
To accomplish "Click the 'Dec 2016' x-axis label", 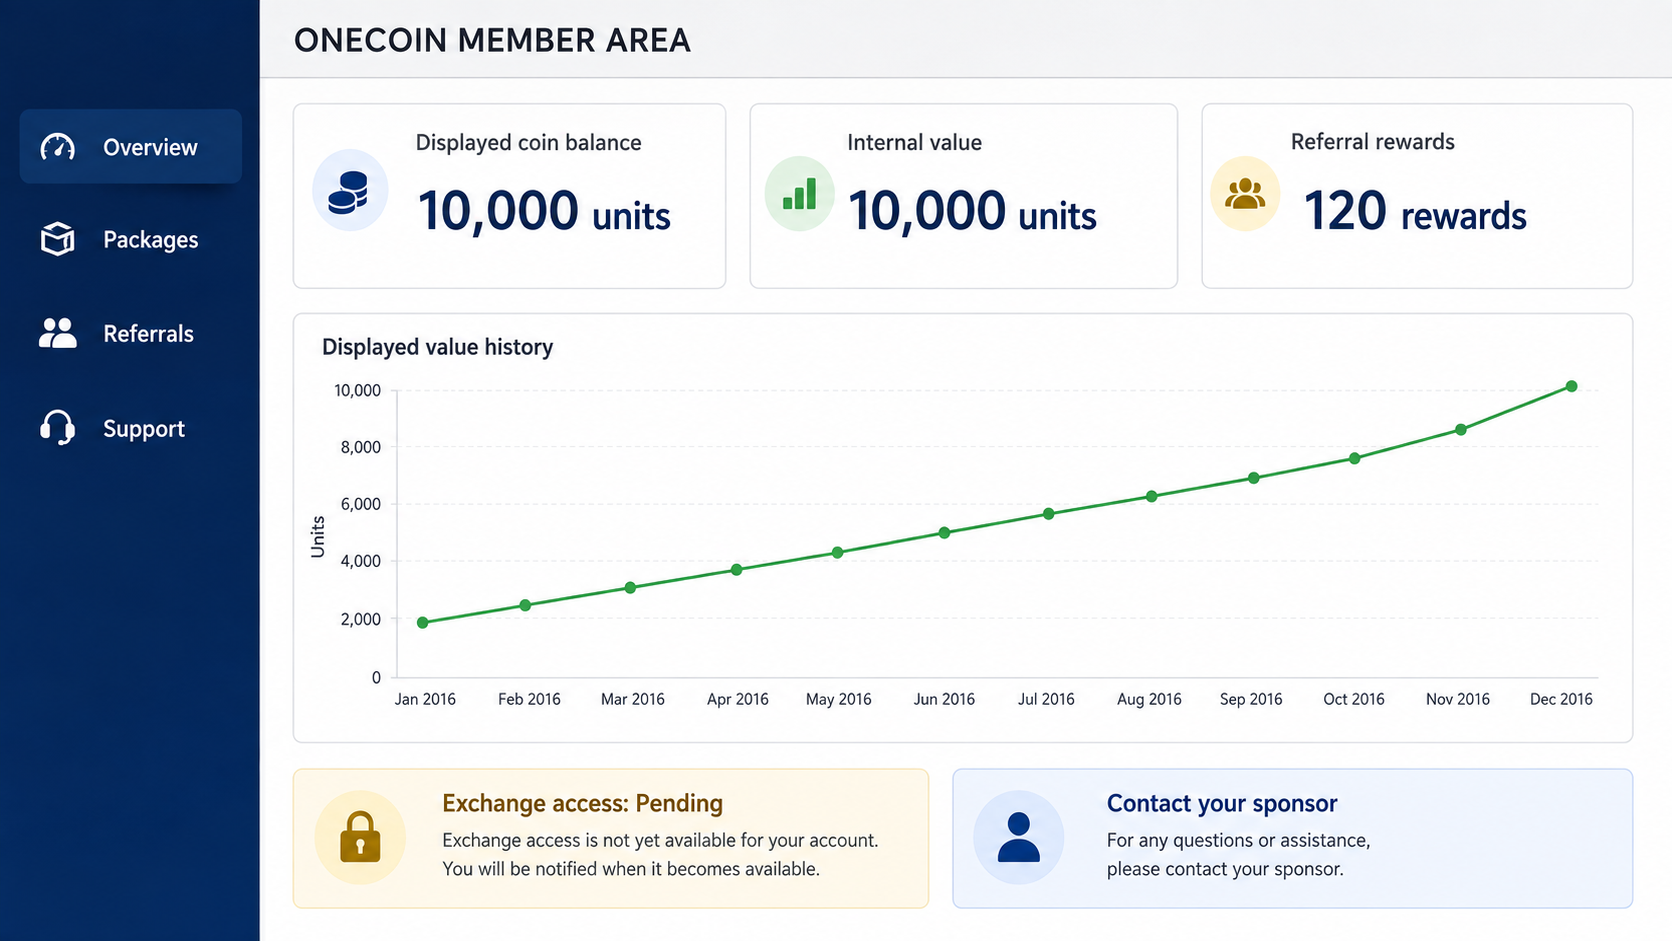I will [1561, 699].
